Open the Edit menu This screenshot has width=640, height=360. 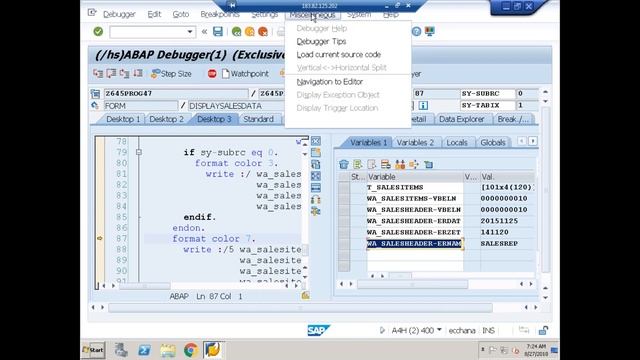[154, 14]
